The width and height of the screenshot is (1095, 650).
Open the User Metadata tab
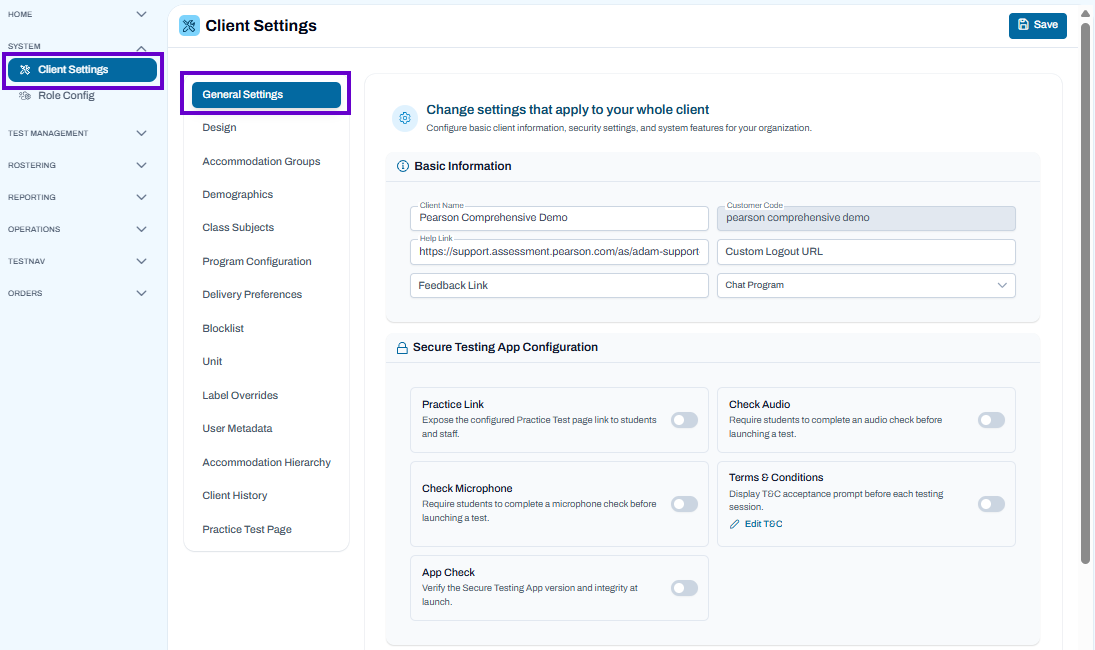tap(237, 429)
